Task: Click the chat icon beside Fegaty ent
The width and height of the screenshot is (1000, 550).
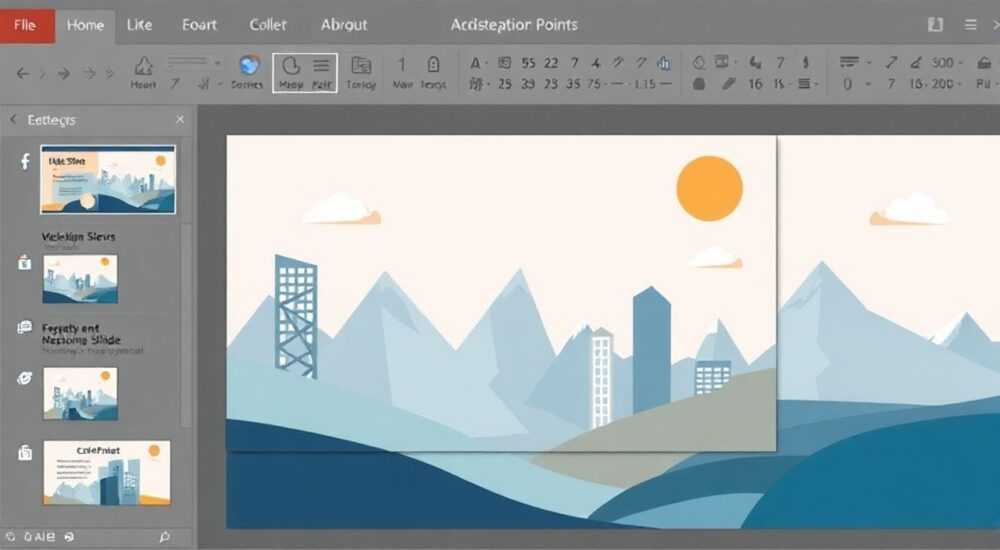Action: (x=24, y=328)
